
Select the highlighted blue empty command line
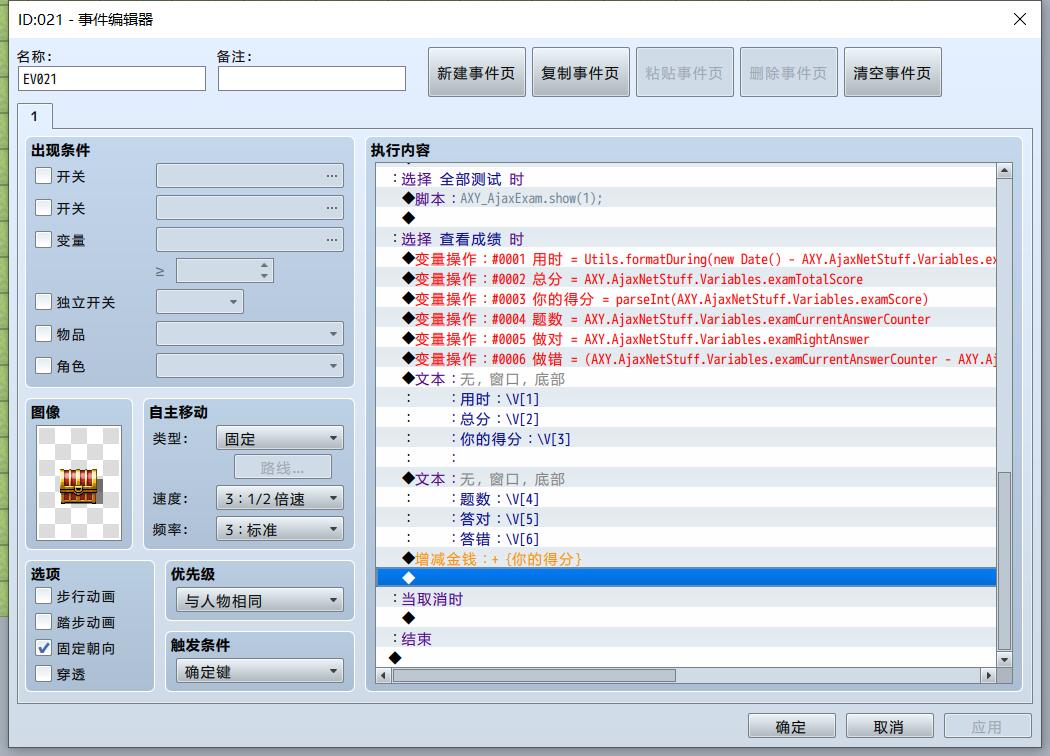(x=686, y=577)
